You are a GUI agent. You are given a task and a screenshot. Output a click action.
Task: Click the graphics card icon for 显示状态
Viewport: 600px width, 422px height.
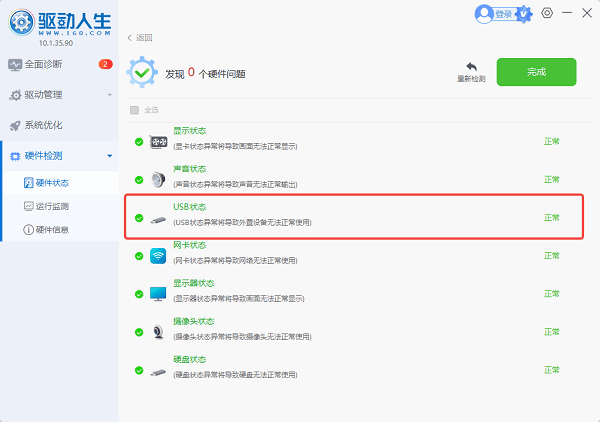158,142
